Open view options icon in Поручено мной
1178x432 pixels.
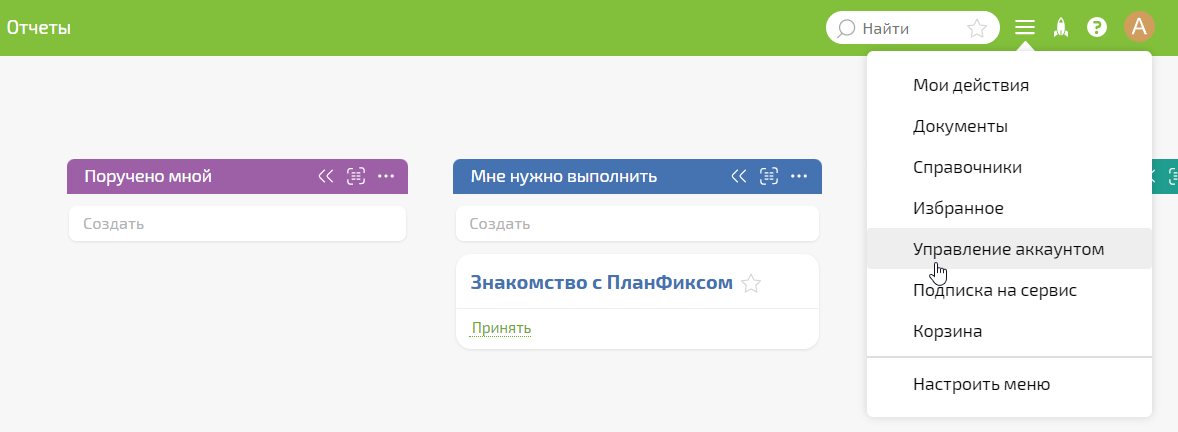coord(356,176)
